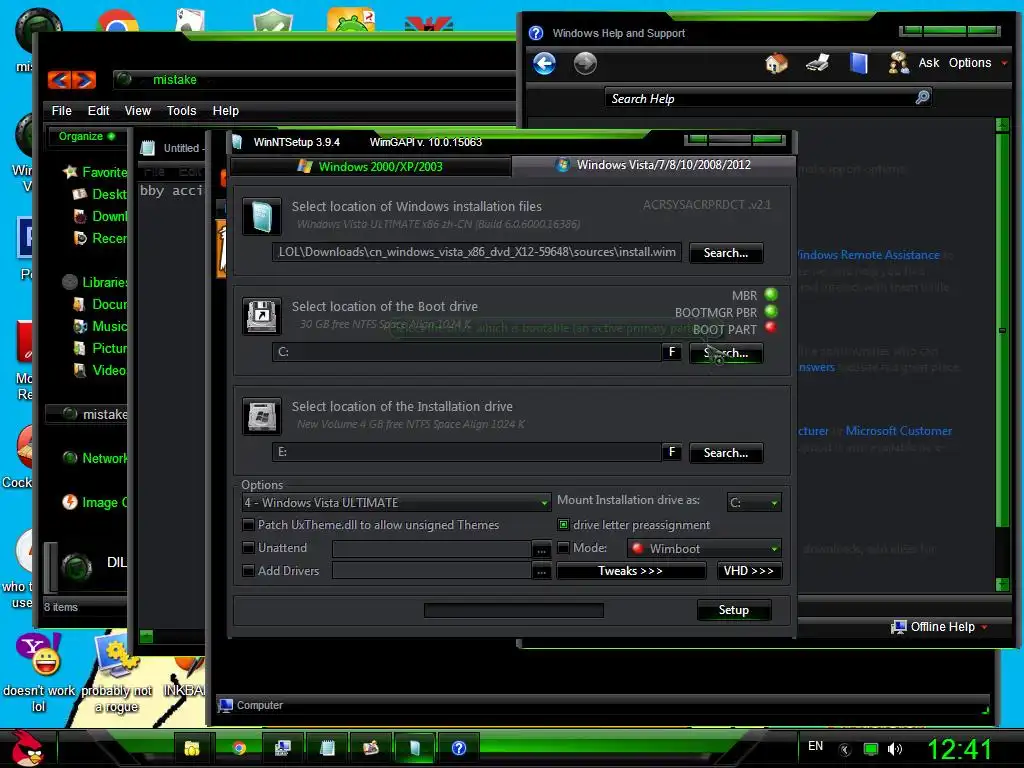Click the setup progress bar
The height and width of the screenshot is (768, 1024).
pos(514,610)
